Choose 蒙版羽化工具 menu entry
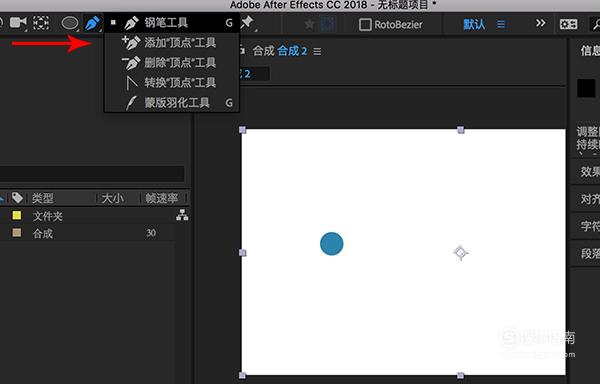Screen dimensions: 600x384 [x=172, y=103]
